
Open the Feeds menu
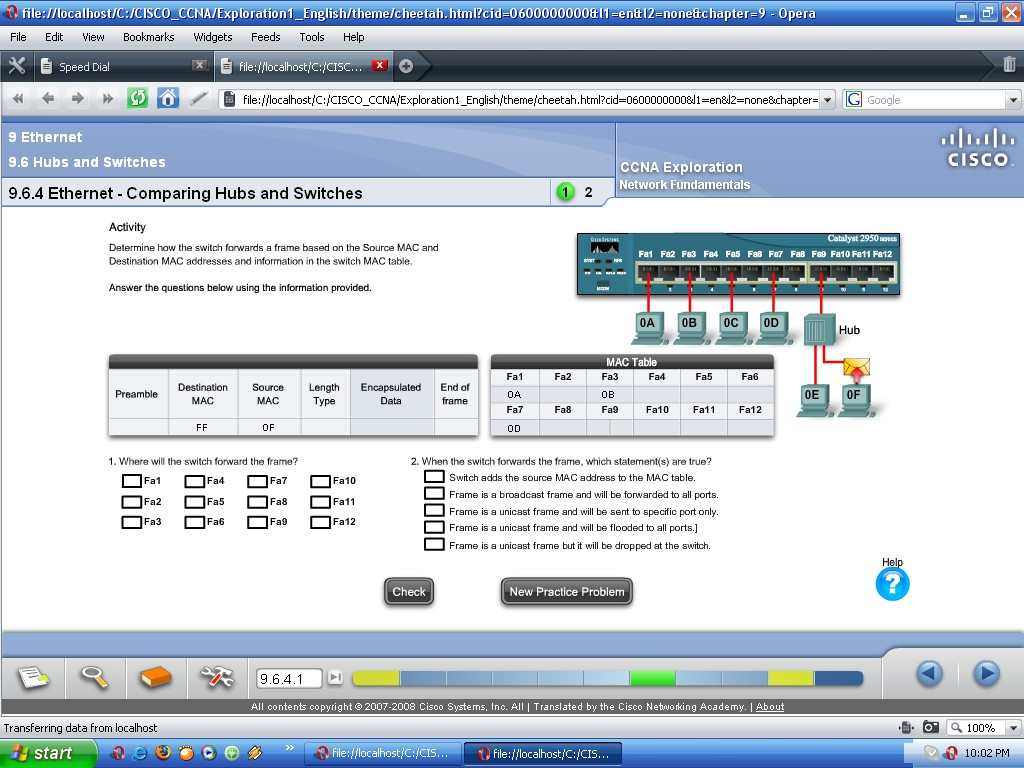tap(265, 37)
